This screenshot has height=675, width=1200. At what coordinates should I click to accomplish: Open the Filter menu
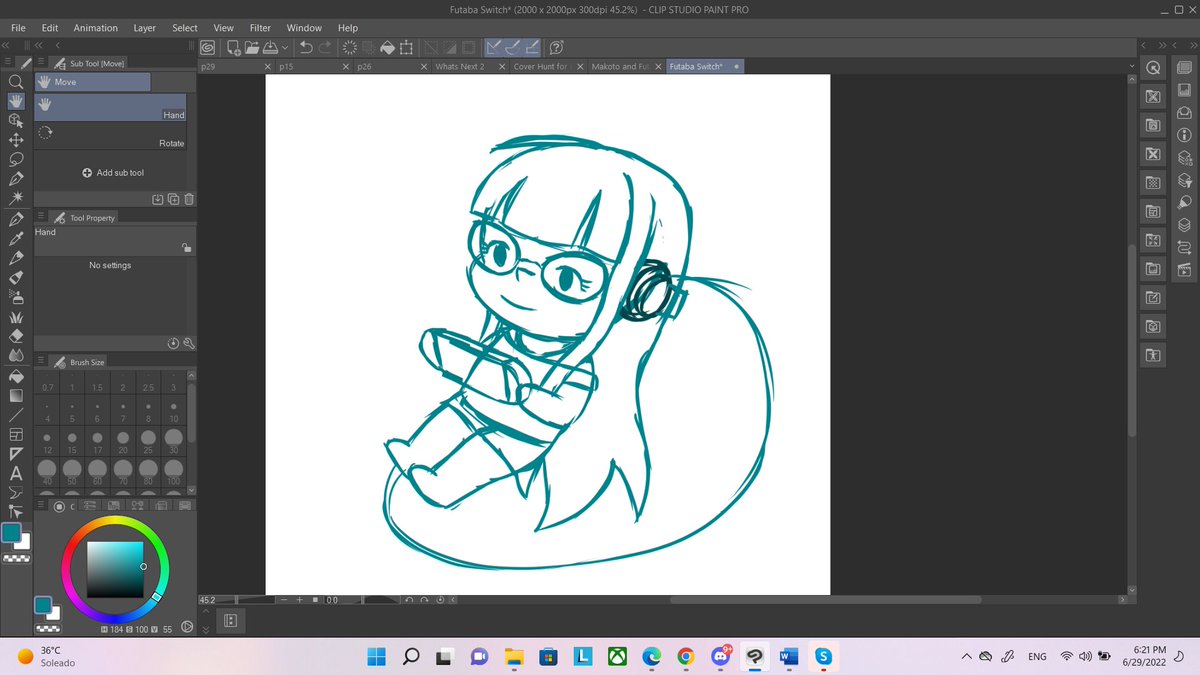(x=260, y=28)
